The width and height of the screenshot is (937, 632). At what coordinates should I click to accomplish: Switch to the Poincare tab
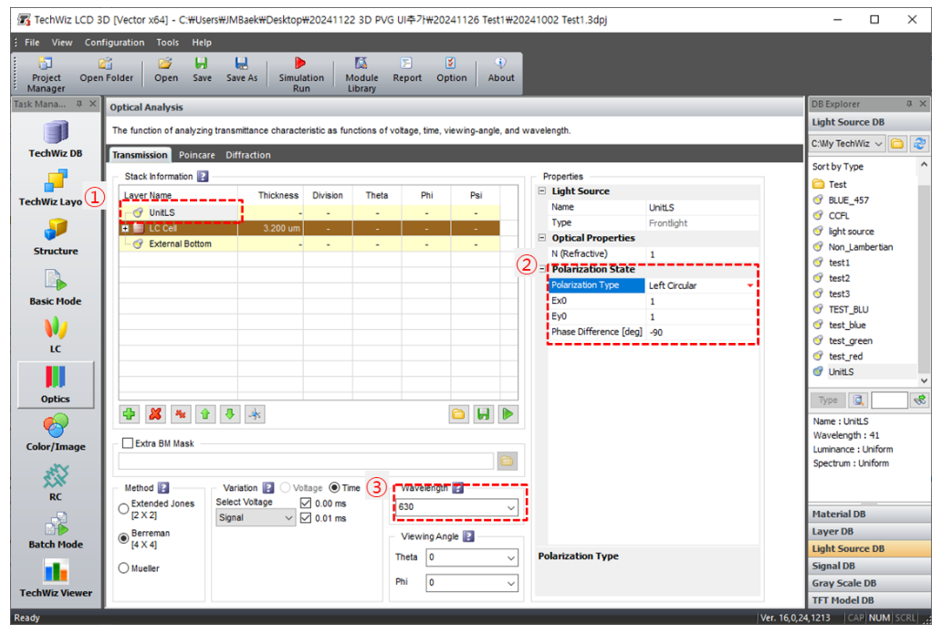point(196,155)
